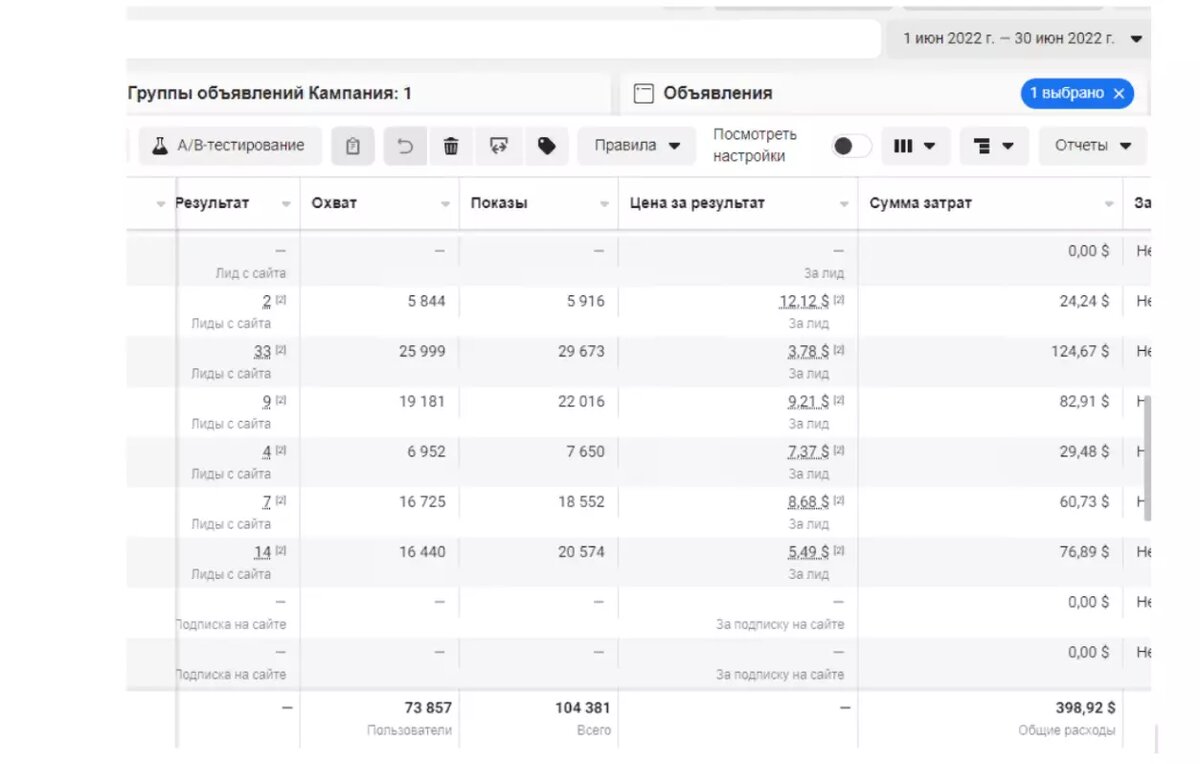Open Сумма затрат column sort arrow
This screenshot has height=764, width=1200.
point(1108,204)
